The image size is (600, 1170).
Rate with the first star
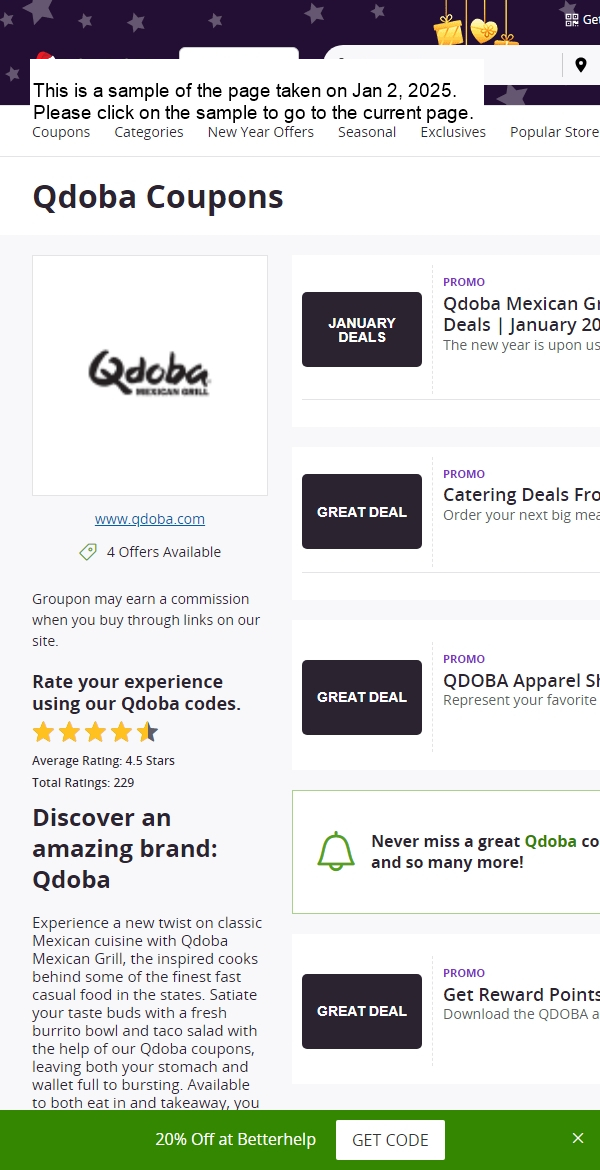(44, 732)
